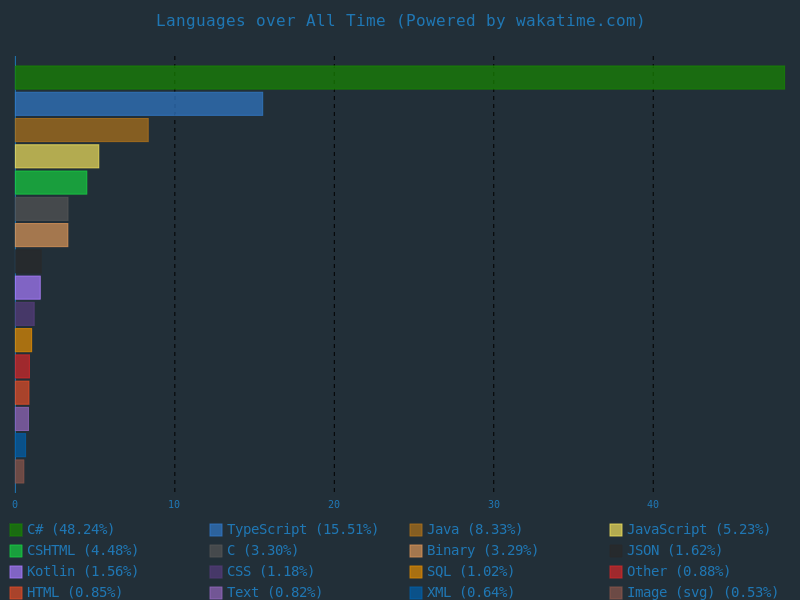
Task: Click the Binary (3.29%) legend label
Action: (482, 550)
